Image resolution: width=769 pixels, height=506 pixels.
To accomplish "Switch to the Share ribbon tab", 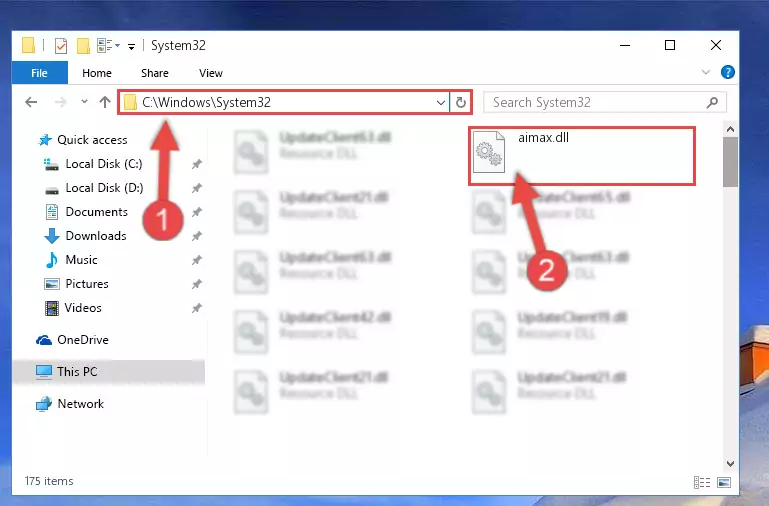I will [154, 73].
